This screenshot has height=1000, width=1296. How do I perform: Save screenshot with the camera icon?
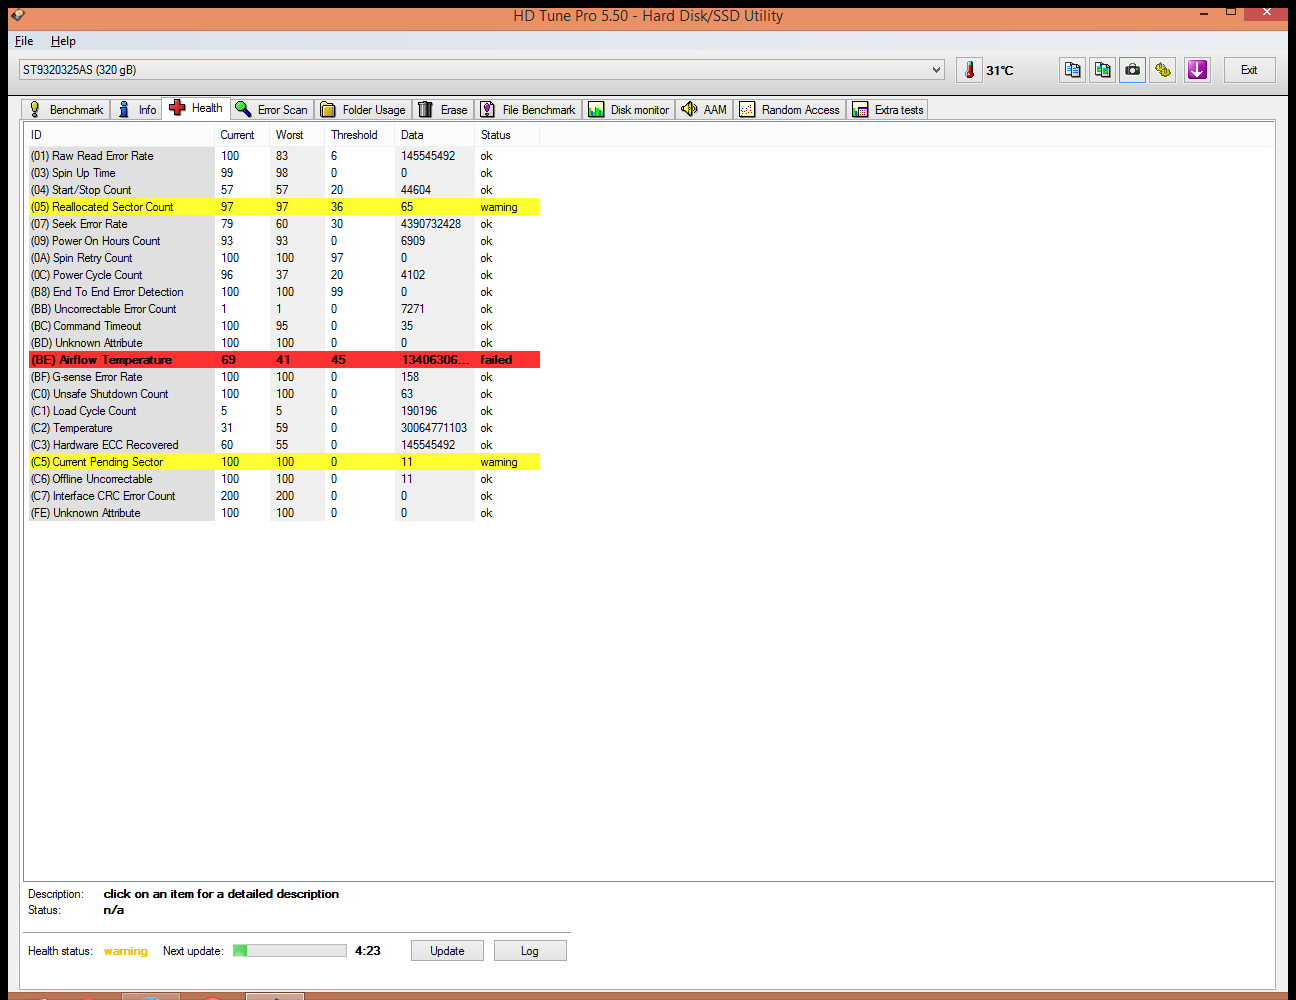pos(1132,70)
